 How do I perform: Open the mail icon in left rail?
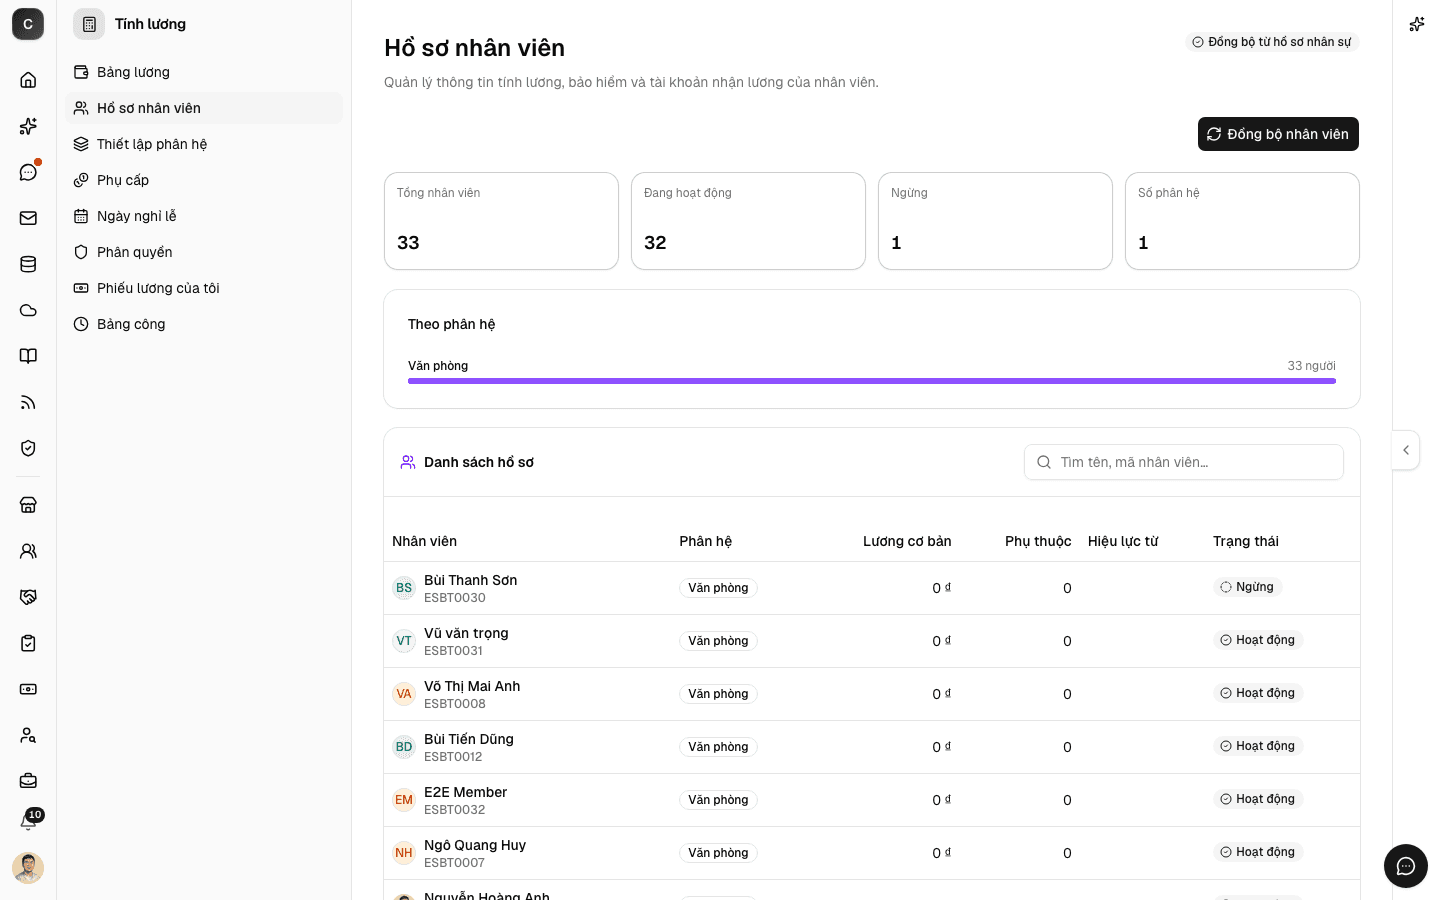[28, 218]
